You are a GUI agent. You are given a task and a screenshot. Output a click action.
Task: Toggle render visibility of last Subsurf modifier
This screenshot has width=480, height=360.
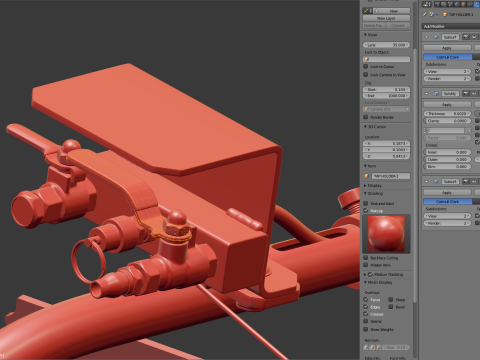point(466,182)
